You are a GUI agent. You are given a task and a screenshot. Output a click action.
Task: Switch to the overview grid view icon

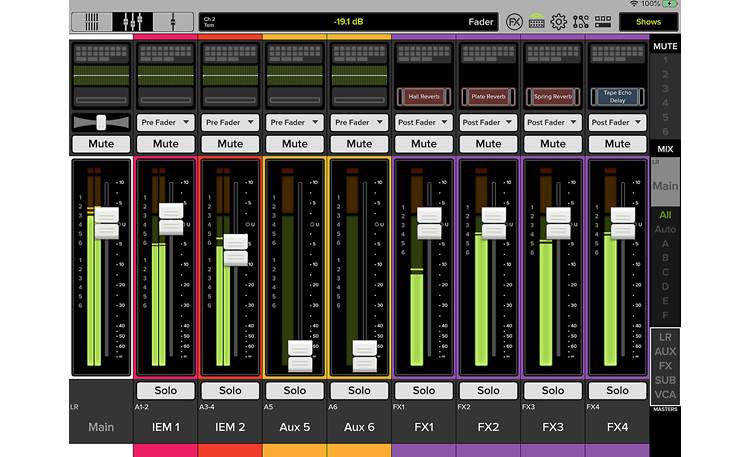click(92, 22)
